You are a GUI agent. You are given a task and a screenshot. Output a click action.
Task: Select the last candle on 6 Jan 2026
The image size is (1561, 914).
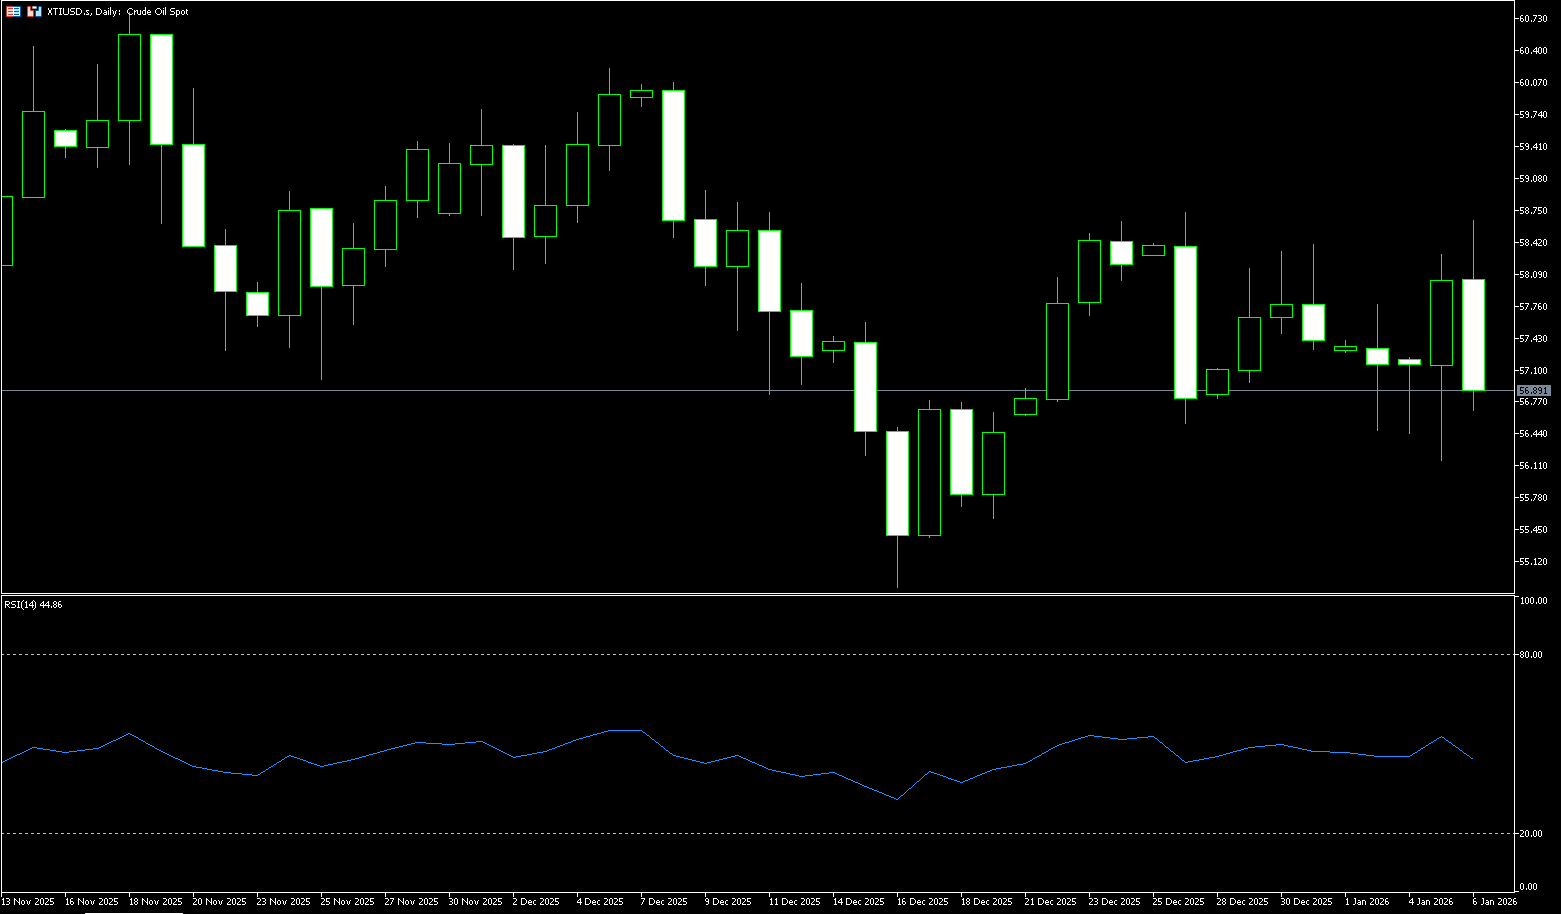(1473, 335)
